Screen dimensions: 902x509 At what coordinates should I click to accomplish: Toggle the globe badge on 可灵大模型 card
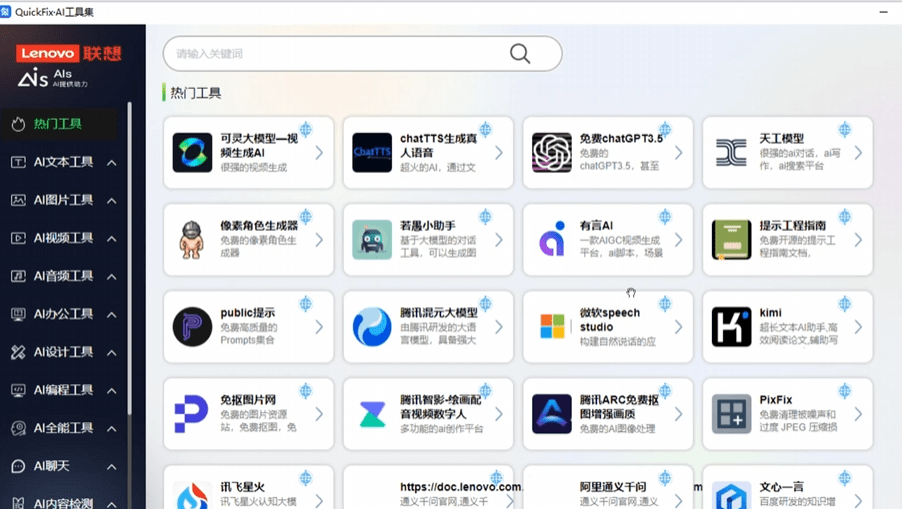(306, 129)
